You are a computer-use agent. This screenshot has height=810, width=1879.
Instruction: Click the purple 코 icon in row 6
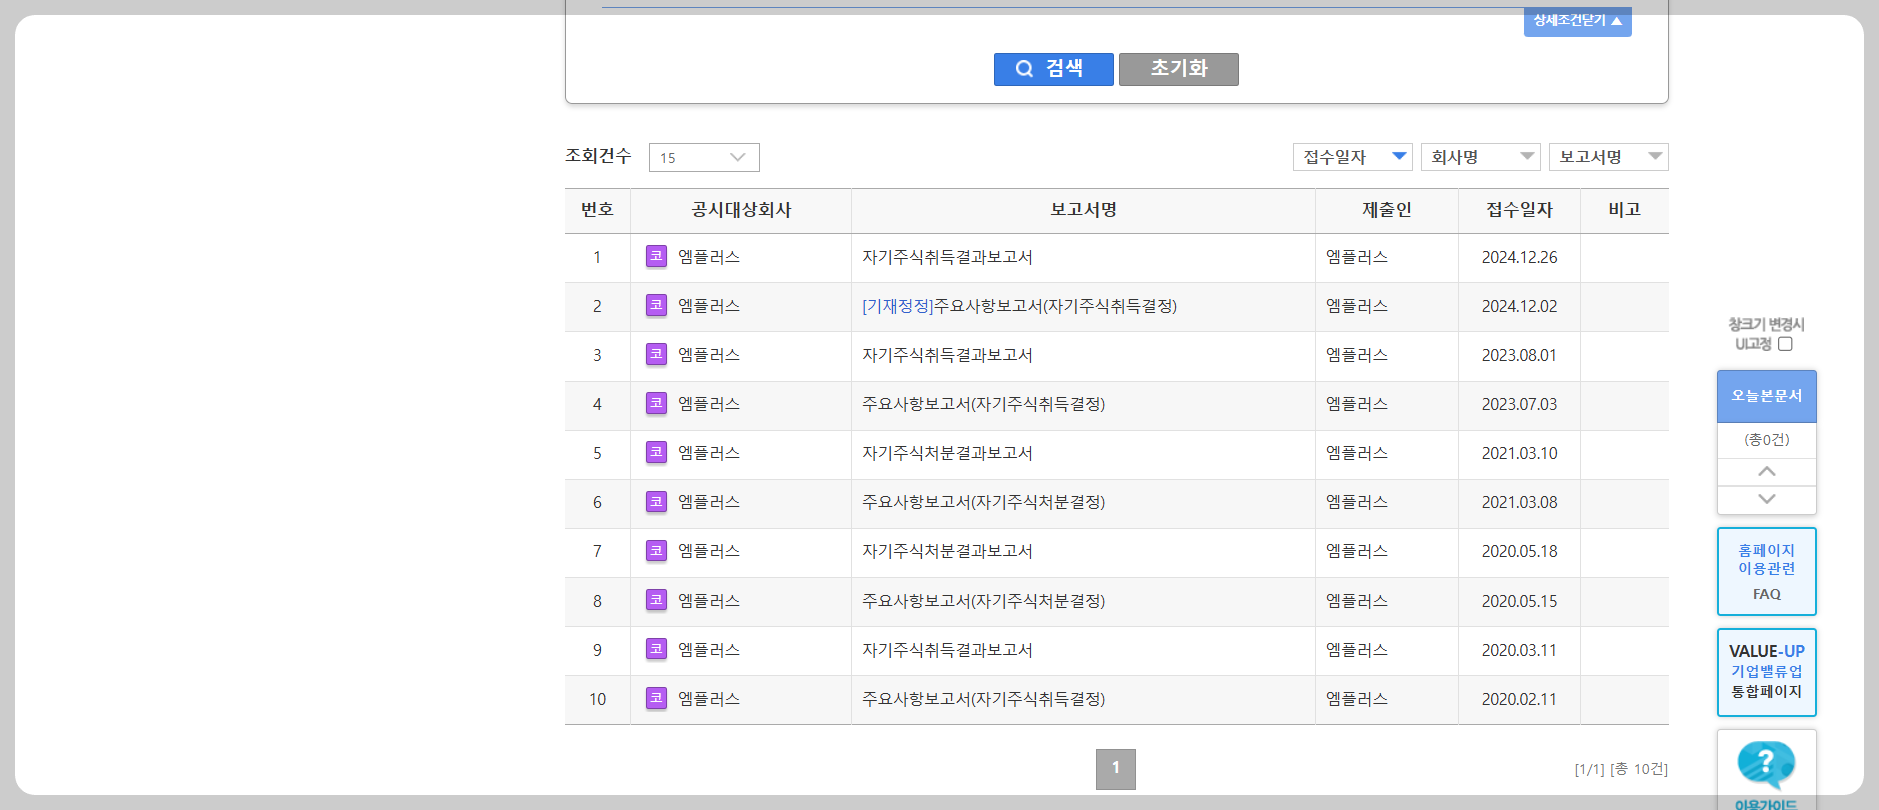point(656,501)
